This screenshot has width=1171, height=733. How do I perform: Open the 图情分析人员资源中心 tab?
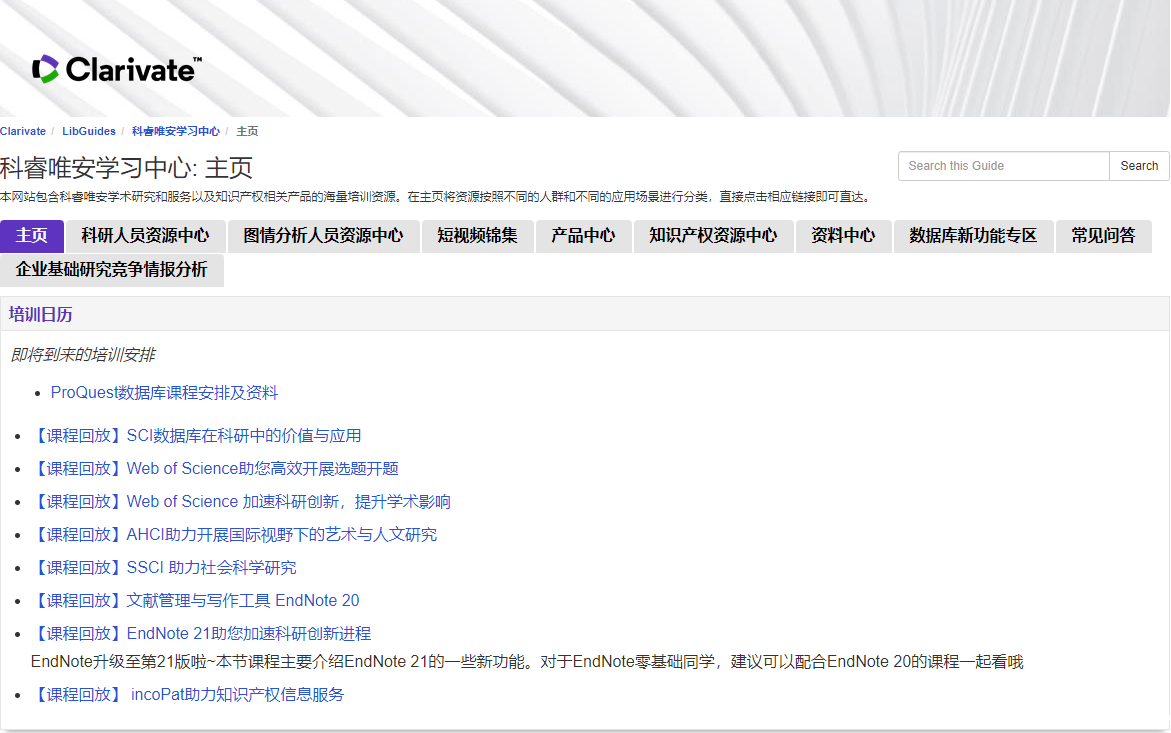(323, 236)
